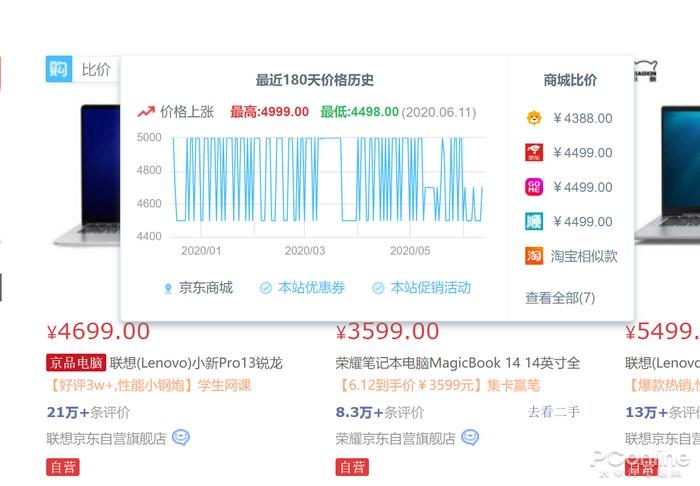
Task: Click the Lenovo Pro13 laptop thumbnail image
Action: (x=87, y=175)
